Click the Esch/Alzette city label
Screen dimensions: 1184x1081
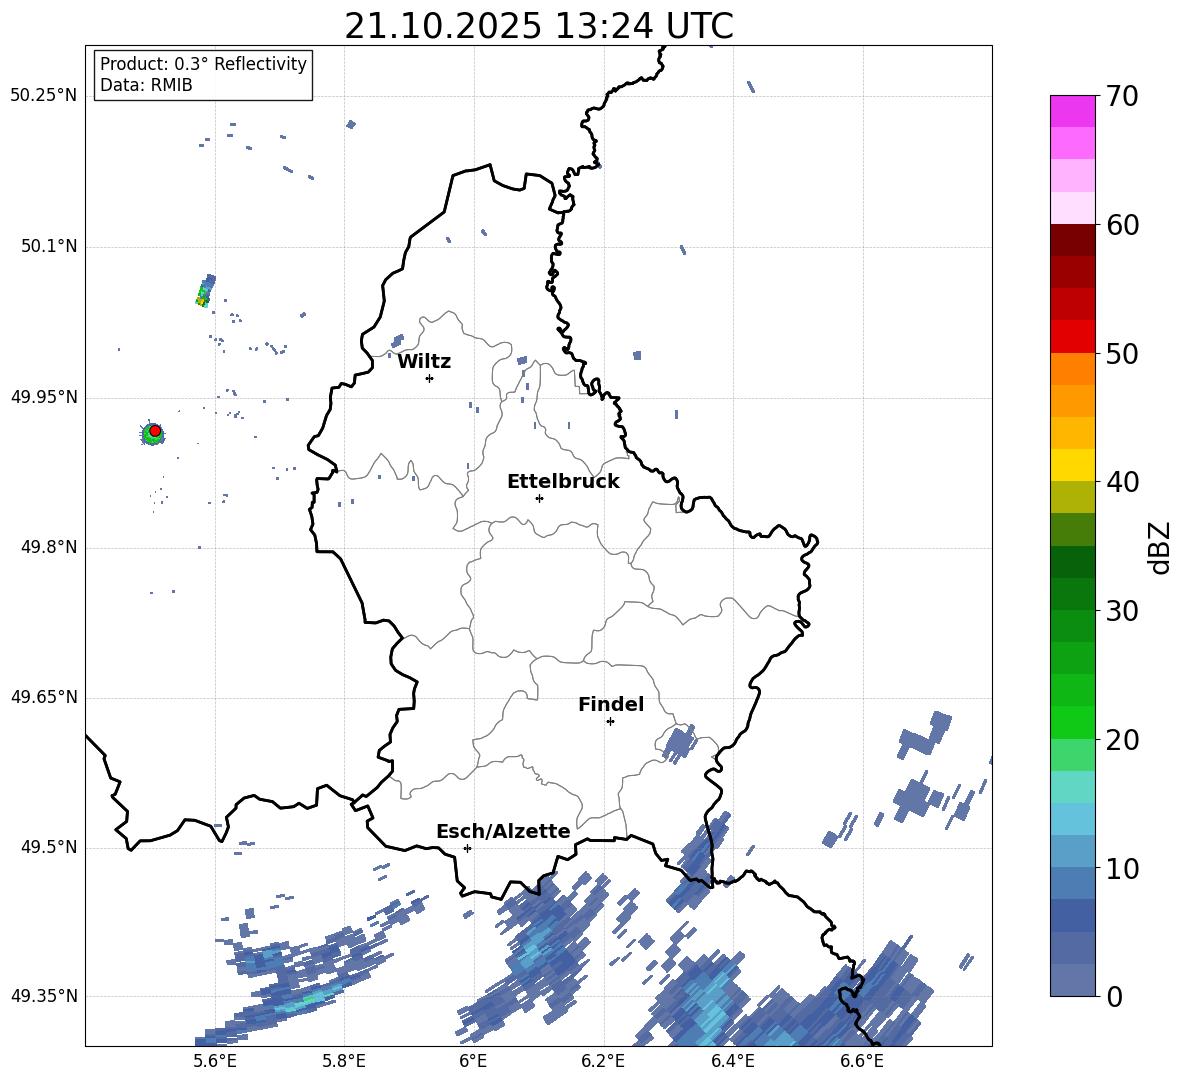pos(503,831)
